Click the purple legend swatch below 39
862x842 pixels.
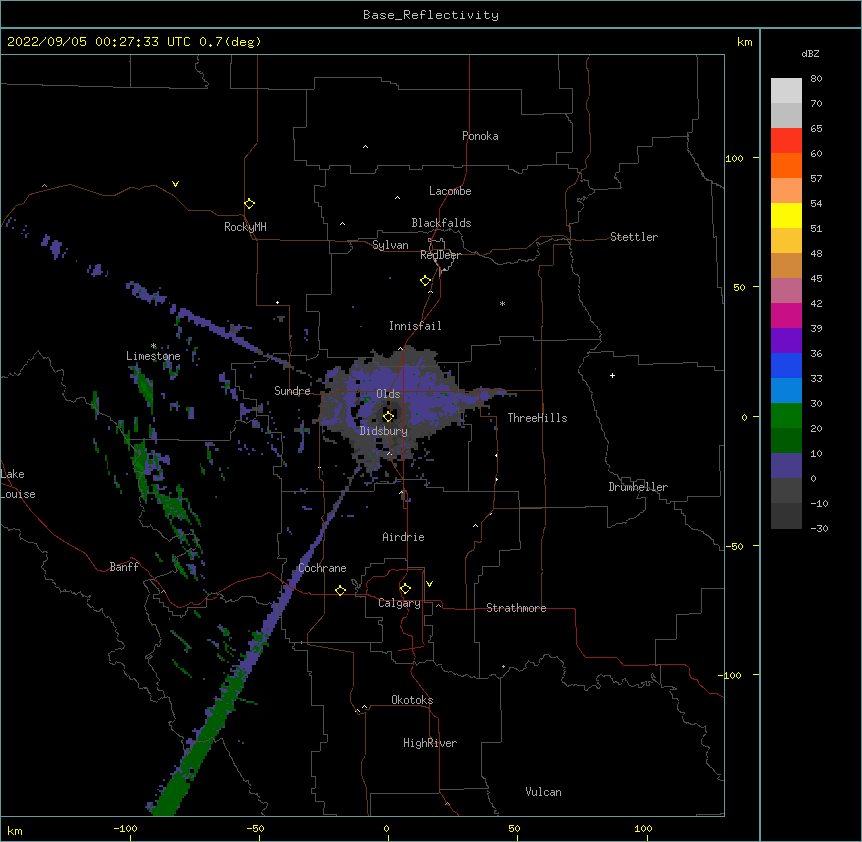(786, 340)
